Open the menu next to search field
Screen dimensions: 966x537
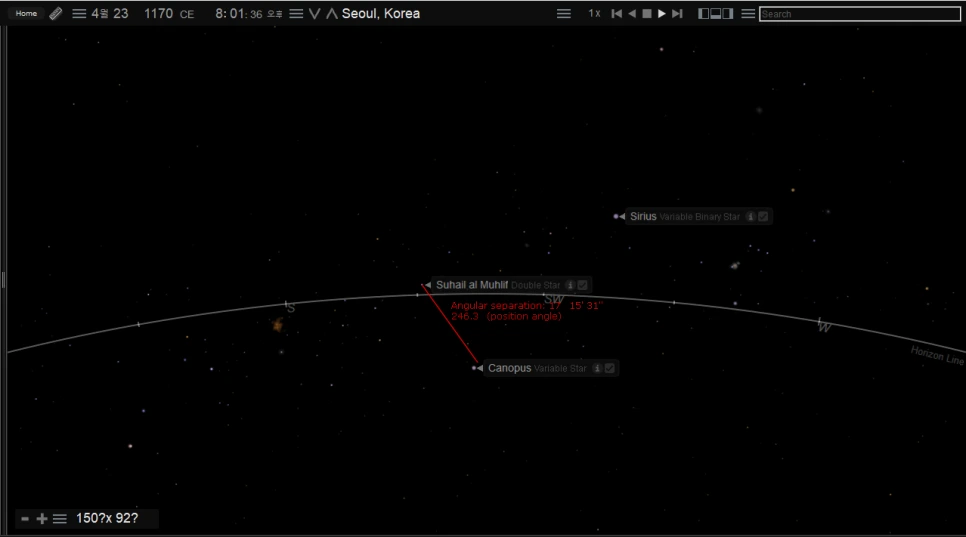(x=748, y=14)
